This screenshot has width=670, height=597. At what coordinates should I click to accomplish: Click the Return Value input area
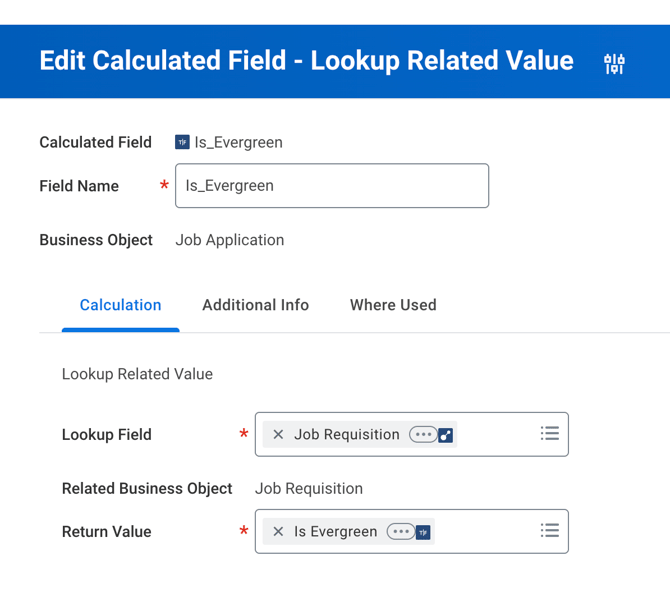412,532
